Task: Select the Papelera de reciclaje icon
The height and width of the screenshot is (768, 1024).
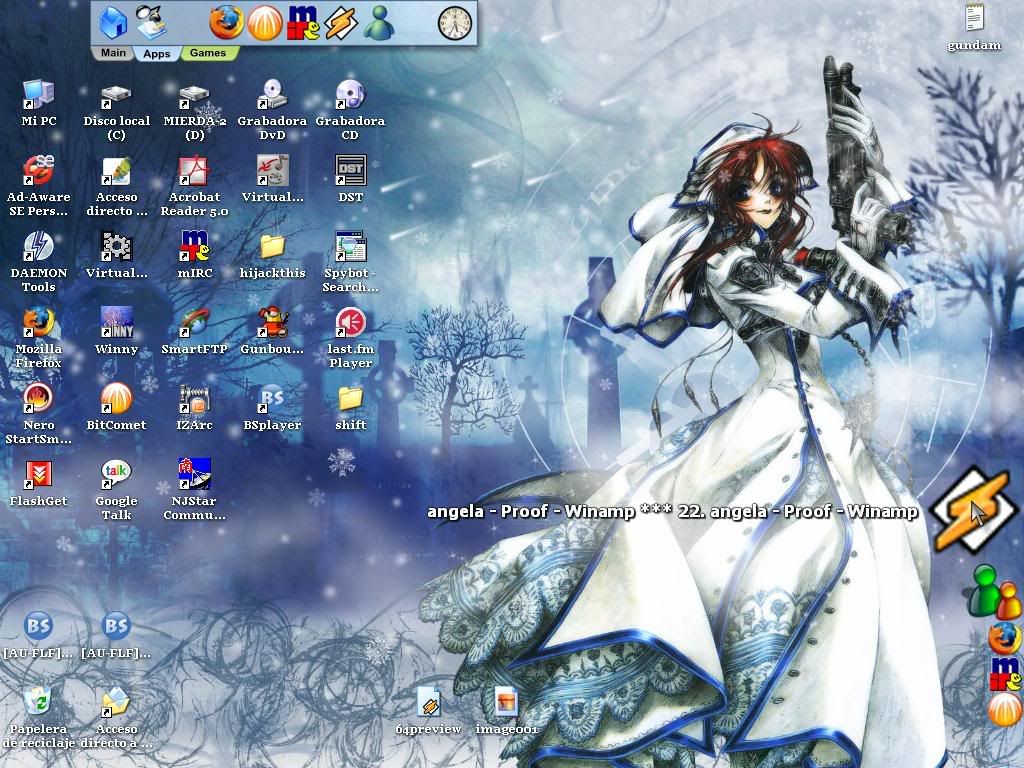Action: tap(39, 717)
